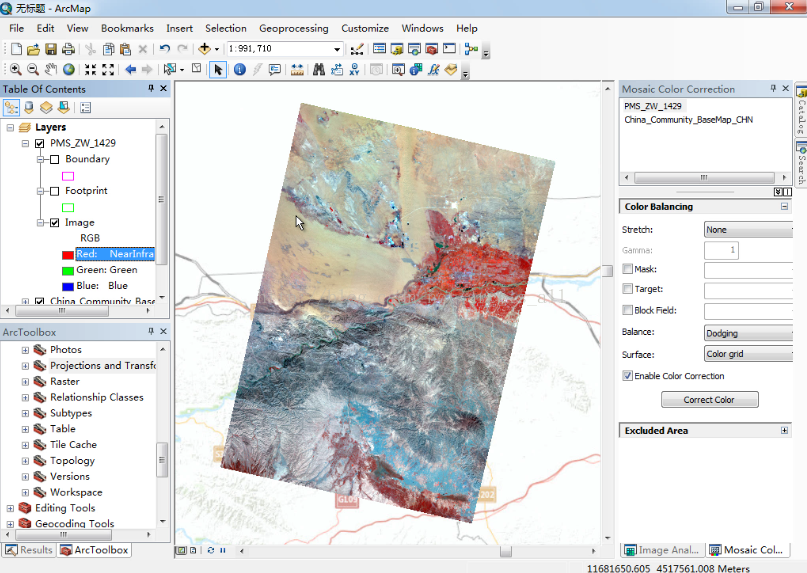Click the red band color swatch
Screen dimensions: 807x573
coord(68,254)
